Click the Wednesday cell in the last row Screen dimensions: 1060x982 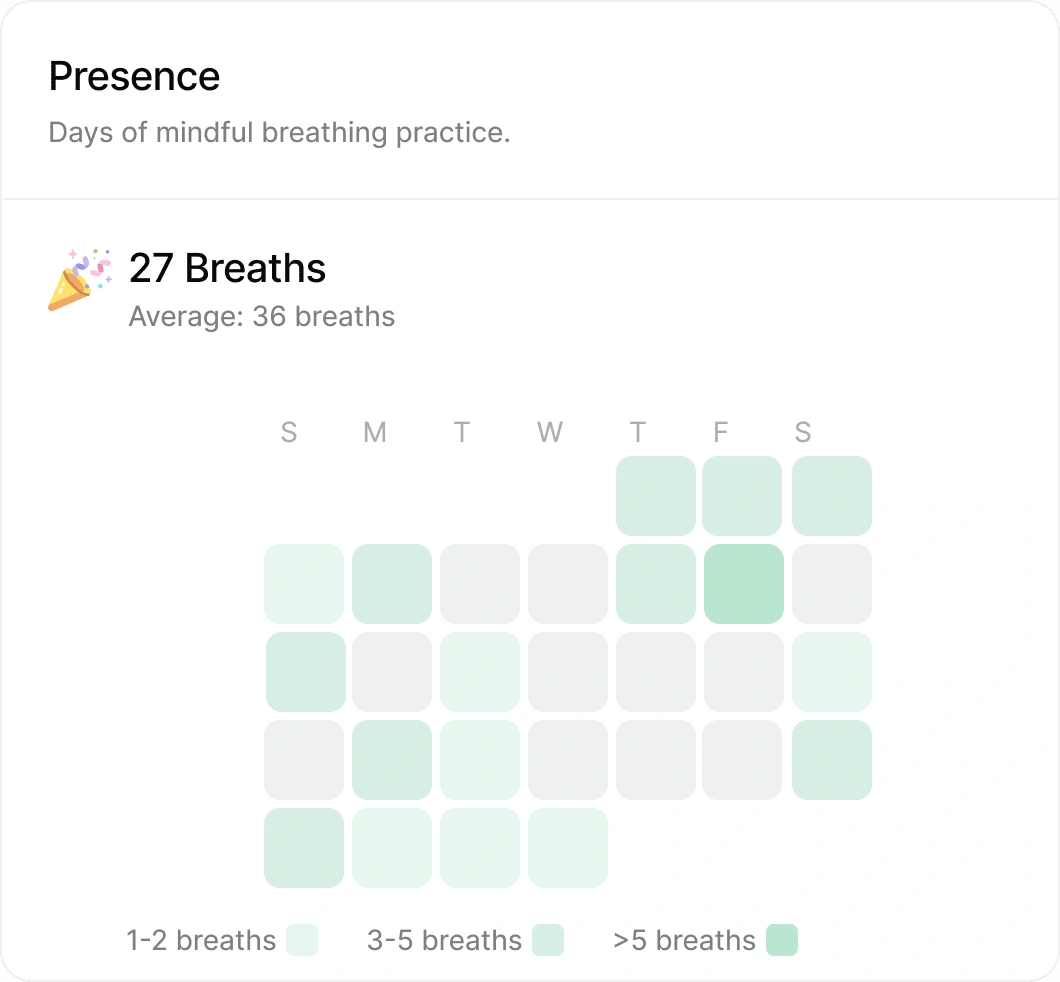(568, 848)
